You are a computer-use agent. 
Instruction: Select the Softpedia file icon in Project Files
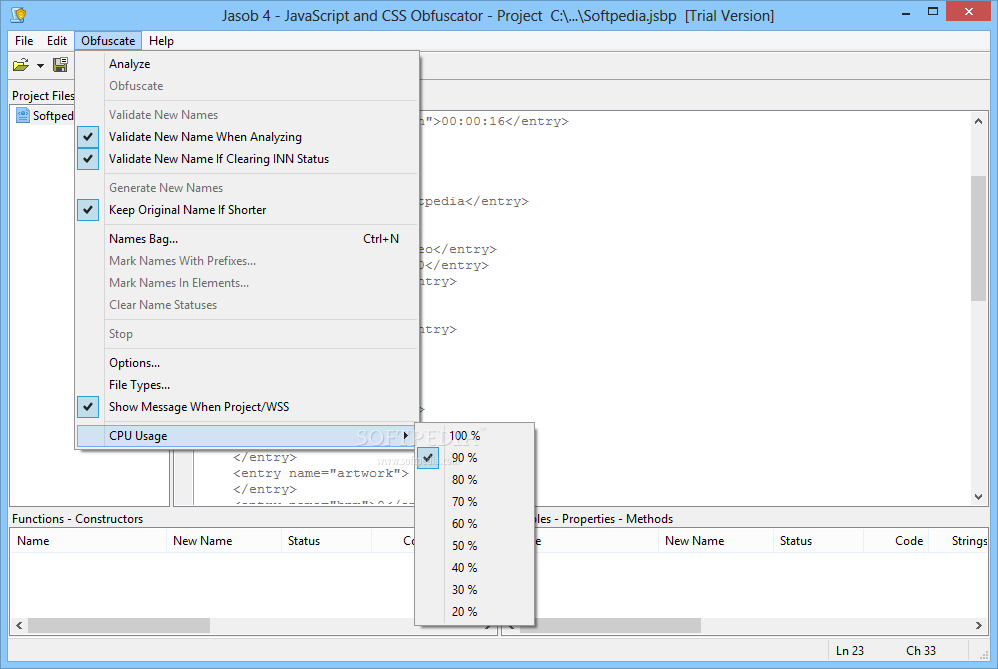click(23, 115)
